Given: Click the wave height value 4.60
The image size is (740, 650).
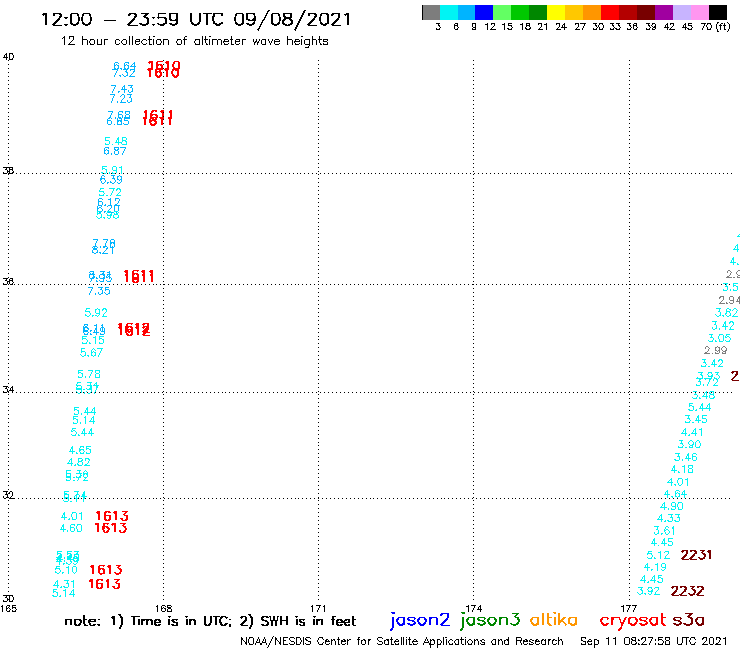Looking at the screenshot, I should click(x=71, y=529).
